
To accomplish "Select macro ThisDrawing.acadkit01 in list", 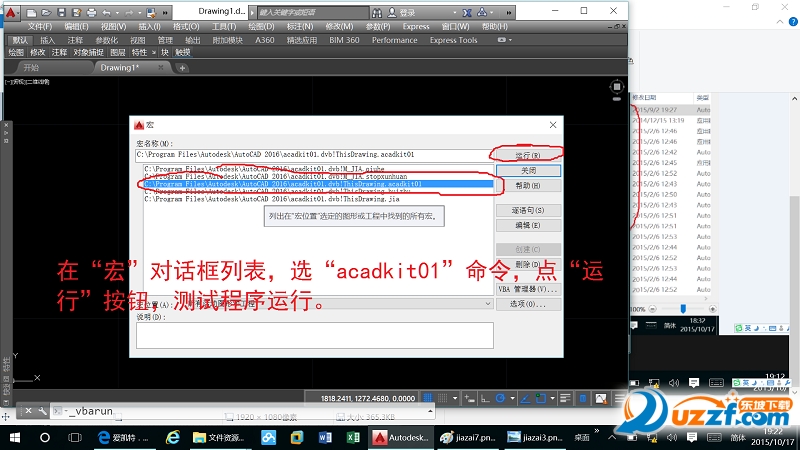I will pos(318,184).
